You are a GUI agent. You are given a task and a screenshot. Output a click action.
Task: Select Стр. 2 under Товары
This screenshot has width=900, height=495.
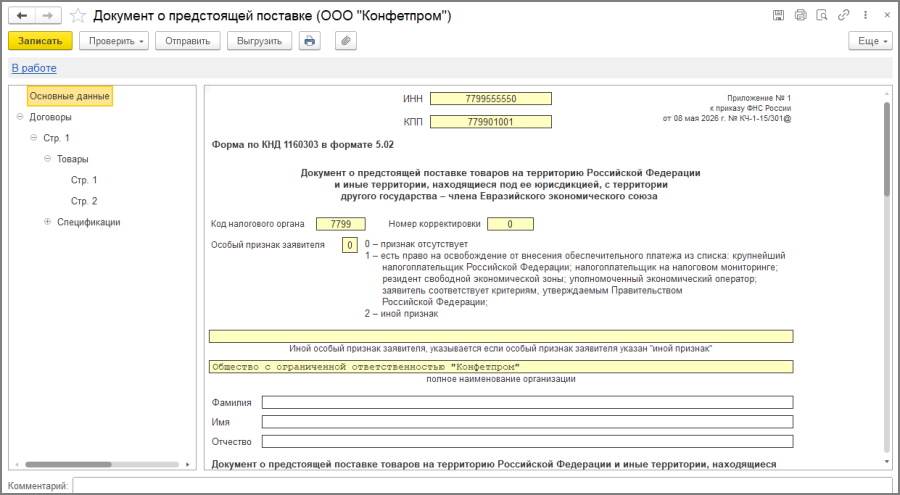pyautogui.click(x=84, y=201)
